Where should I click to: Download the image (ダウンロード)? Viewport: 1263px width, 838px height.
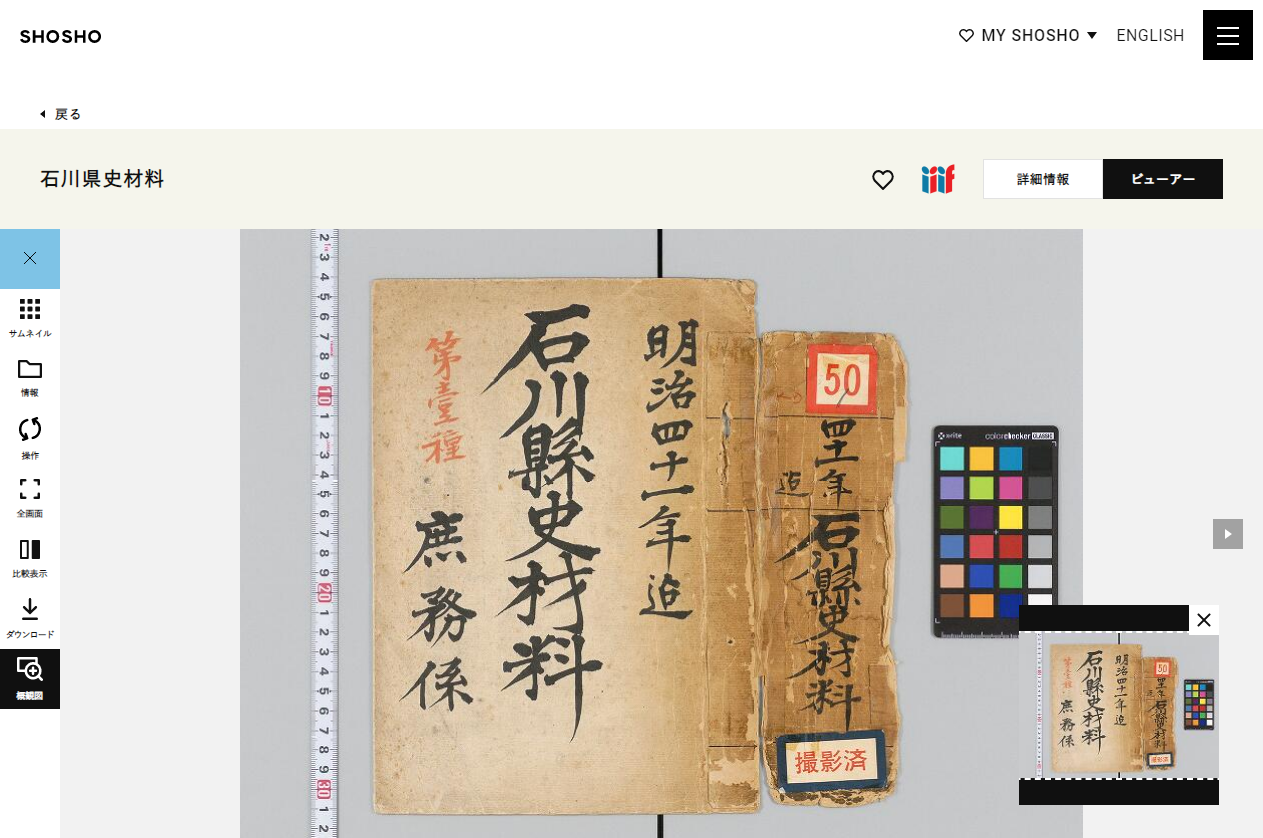point(30,619)
